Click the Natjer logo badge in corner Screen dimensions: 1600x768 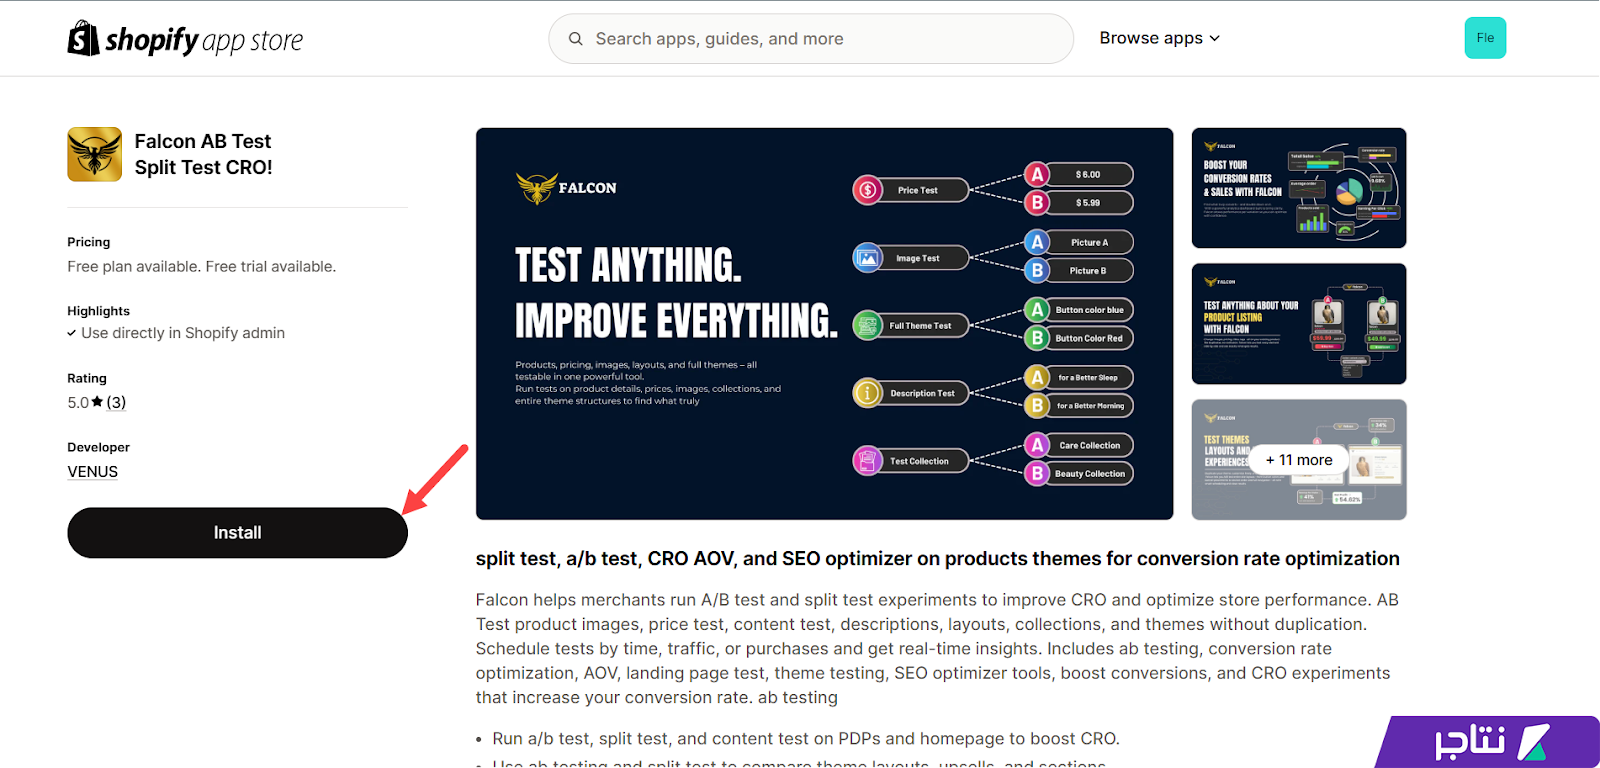click(1487, 742)
